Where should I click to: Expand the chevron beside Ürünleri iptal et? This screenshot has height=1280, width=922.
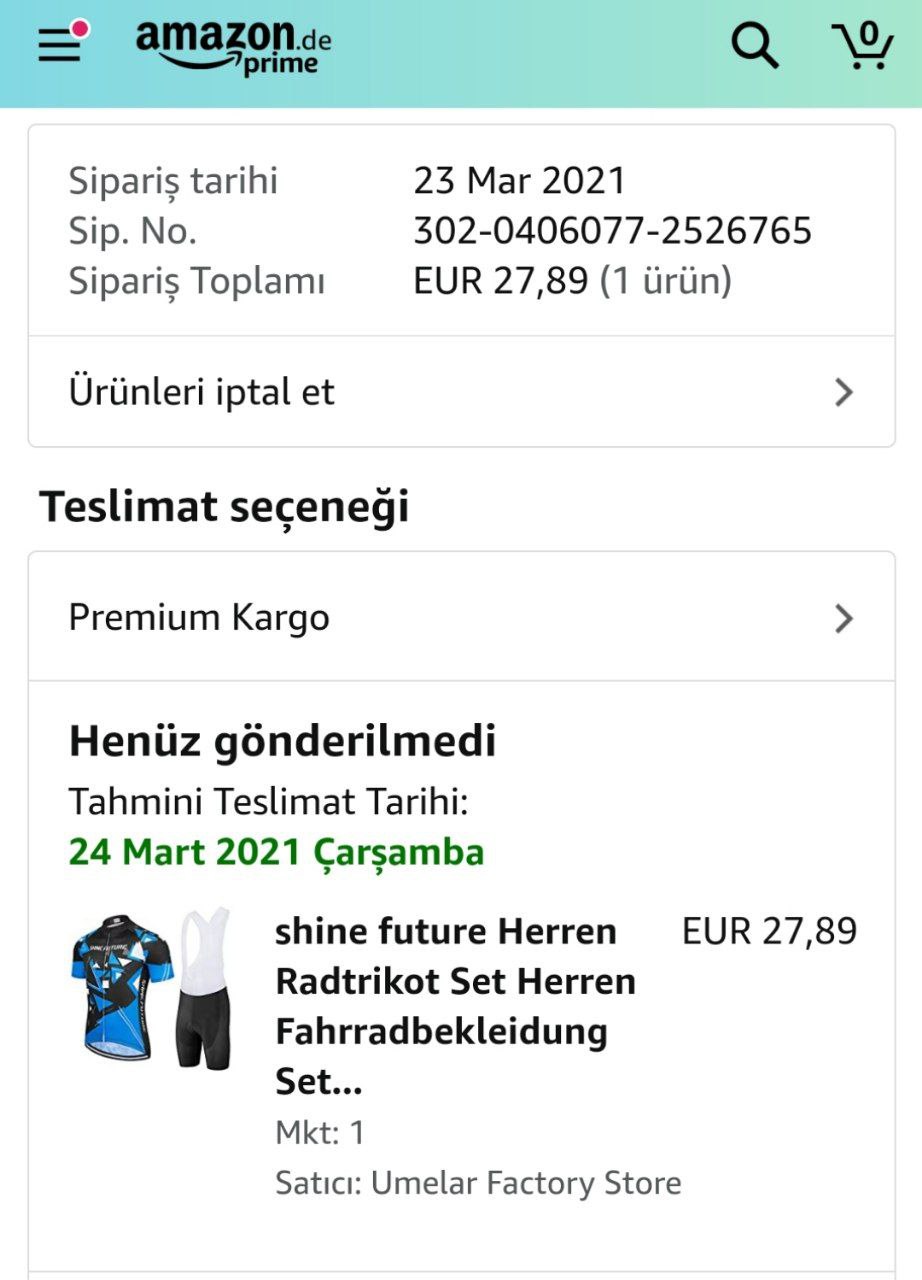coord(844,392)
